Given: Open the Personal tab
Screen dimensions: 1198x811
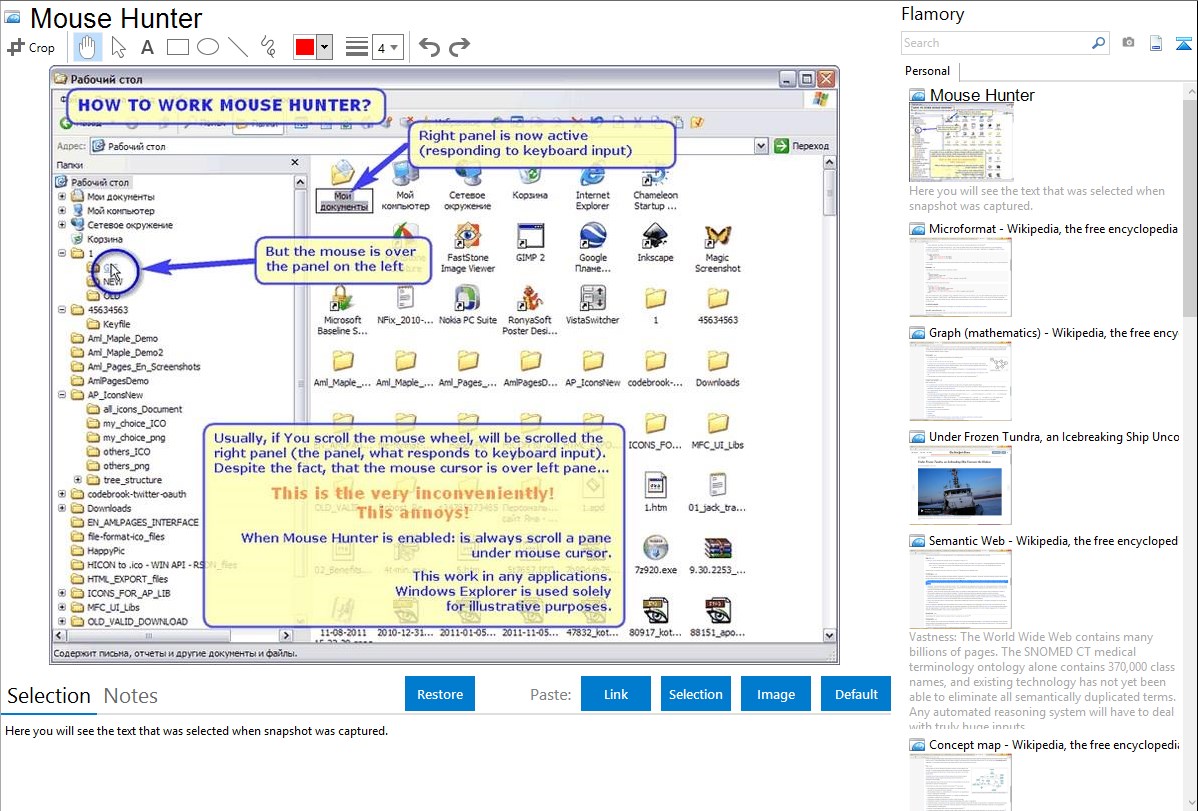Looking at the screenshot, I should (927, 71).
